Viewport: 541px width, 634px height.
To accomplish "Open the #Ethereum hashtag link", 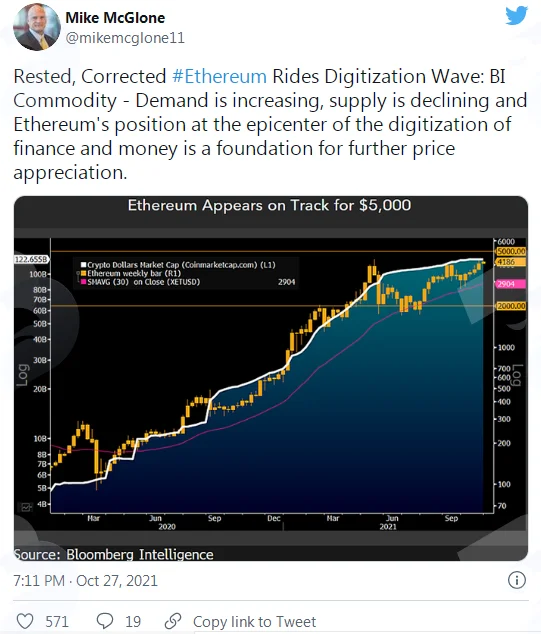I will (x=220, y=76).
